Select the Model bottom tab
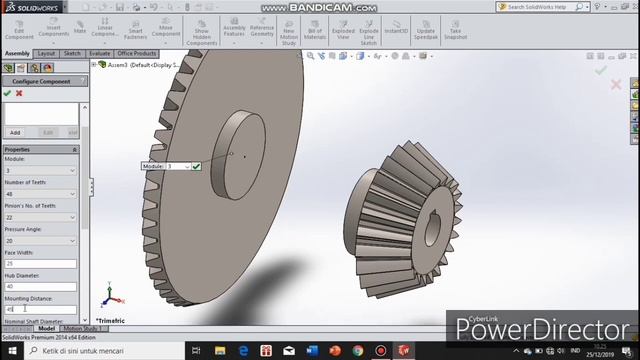The image size is (640, 360). point(46,329)
